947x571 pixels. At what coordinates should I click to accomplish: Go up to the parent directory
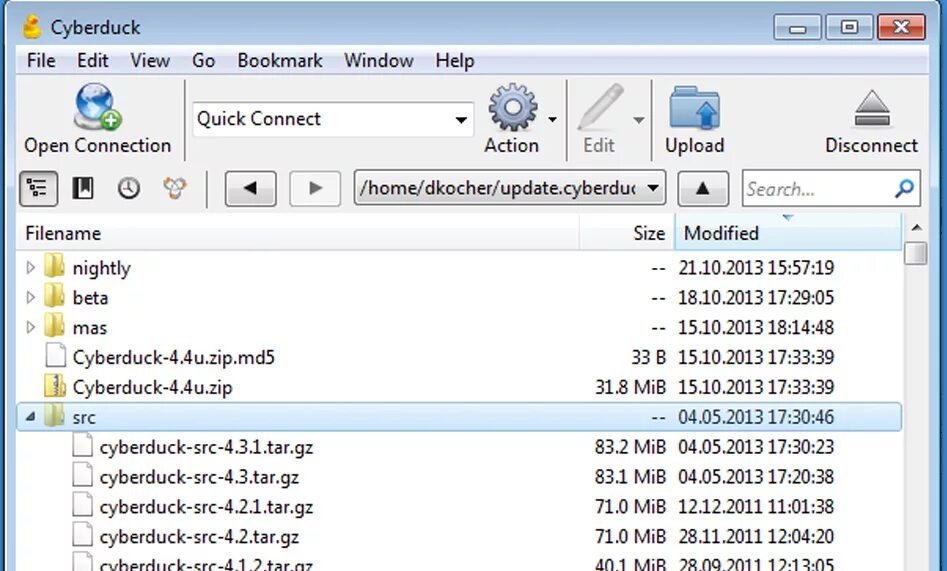702,189
